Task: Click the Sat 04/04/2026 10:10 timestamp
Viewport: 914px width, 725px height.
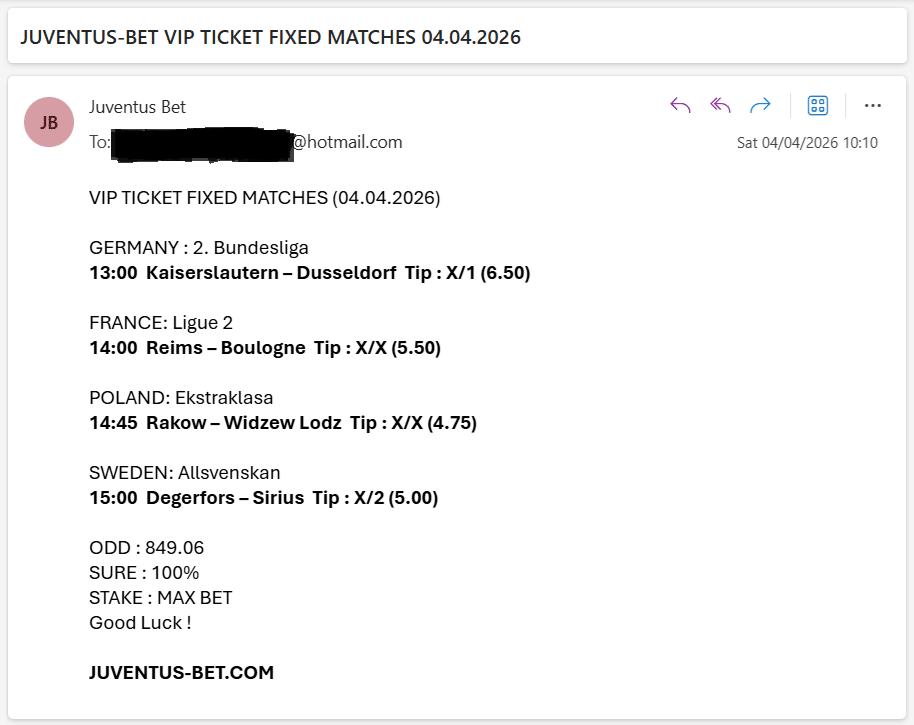Action: tap(807, 143)
